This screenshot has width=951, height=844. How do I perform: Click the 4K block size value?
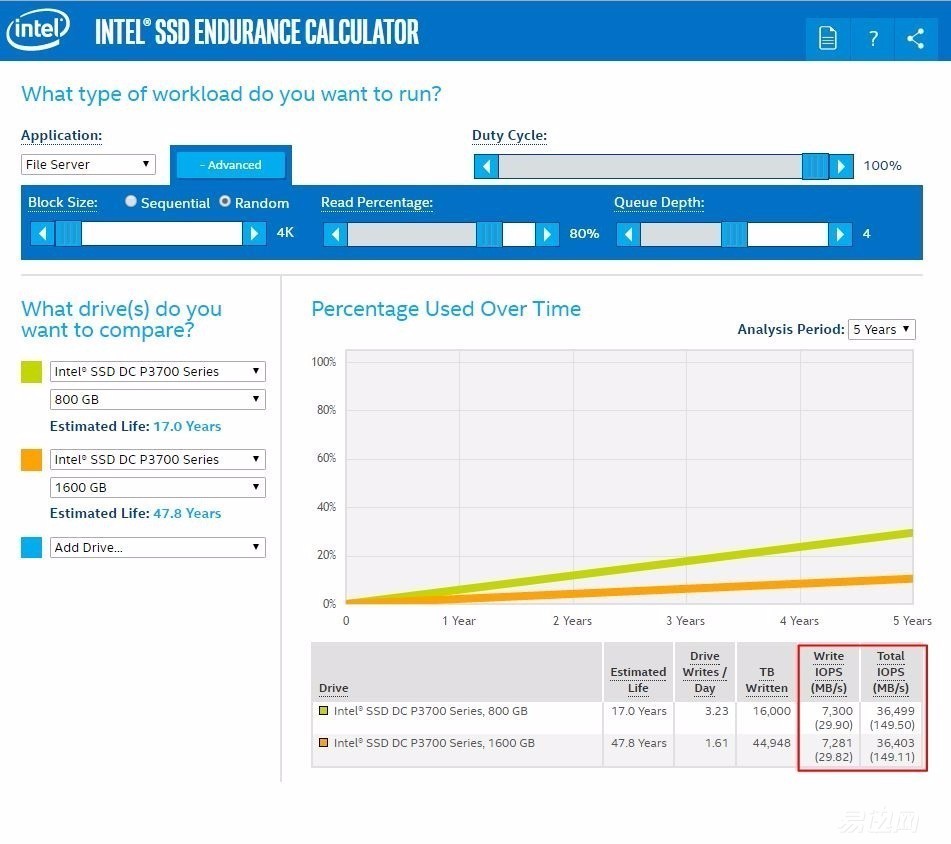[285, 232]
